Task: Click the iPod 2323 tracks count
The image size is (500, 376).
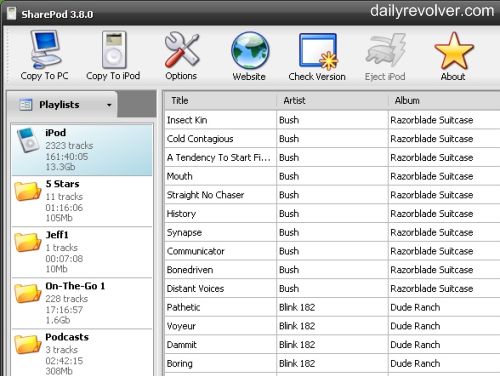Action: point(69,145)
